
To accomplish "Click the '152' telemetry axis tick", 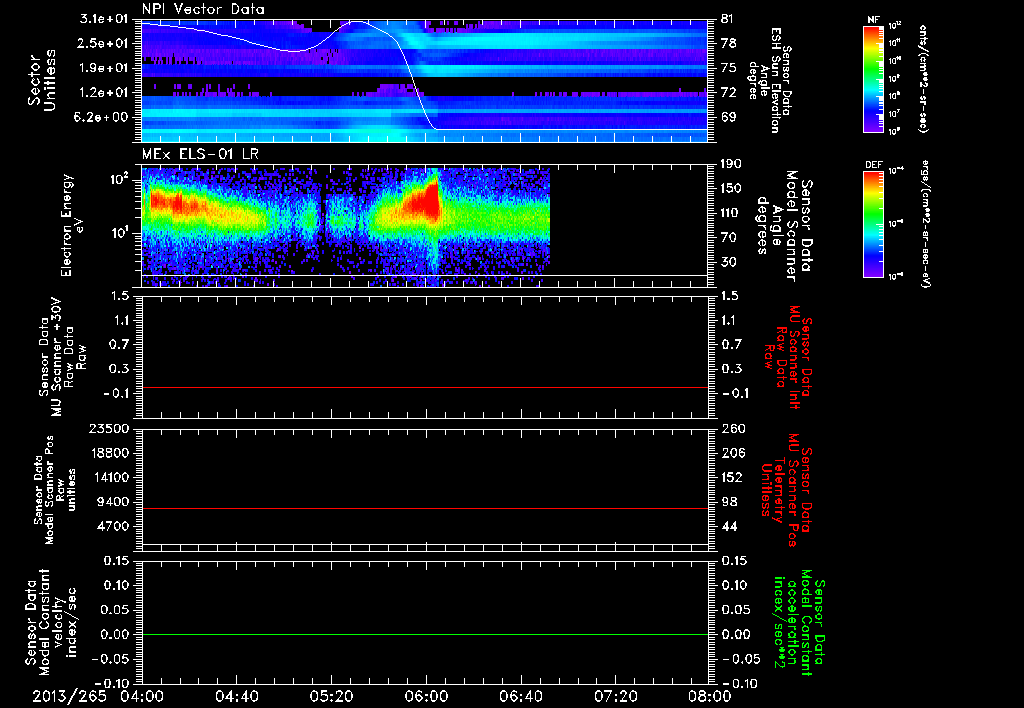I will tap(731, 477).
